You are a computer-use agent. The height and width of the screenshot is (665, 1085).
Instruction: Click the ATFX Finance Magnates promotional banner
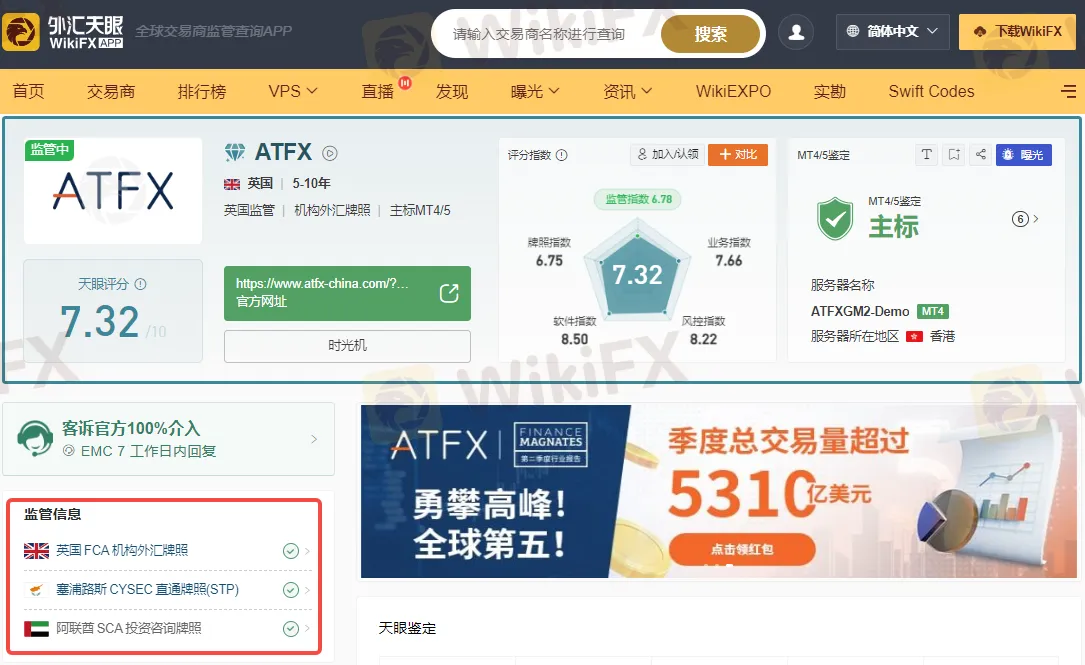[x=718, y=491]
